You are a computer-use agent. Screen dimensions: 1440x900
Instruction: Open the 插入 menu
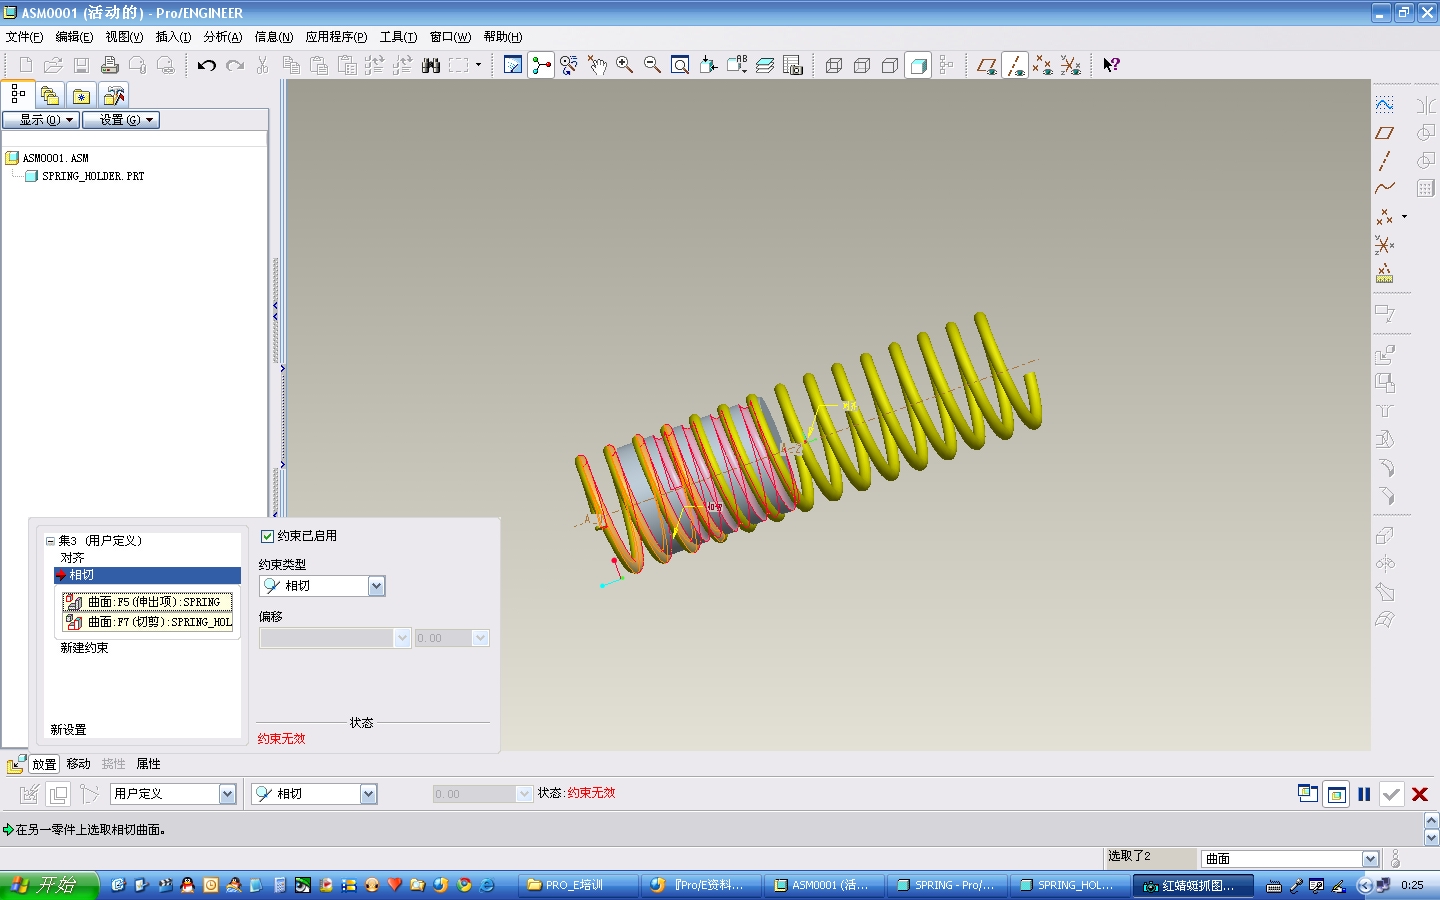(173, 37)
